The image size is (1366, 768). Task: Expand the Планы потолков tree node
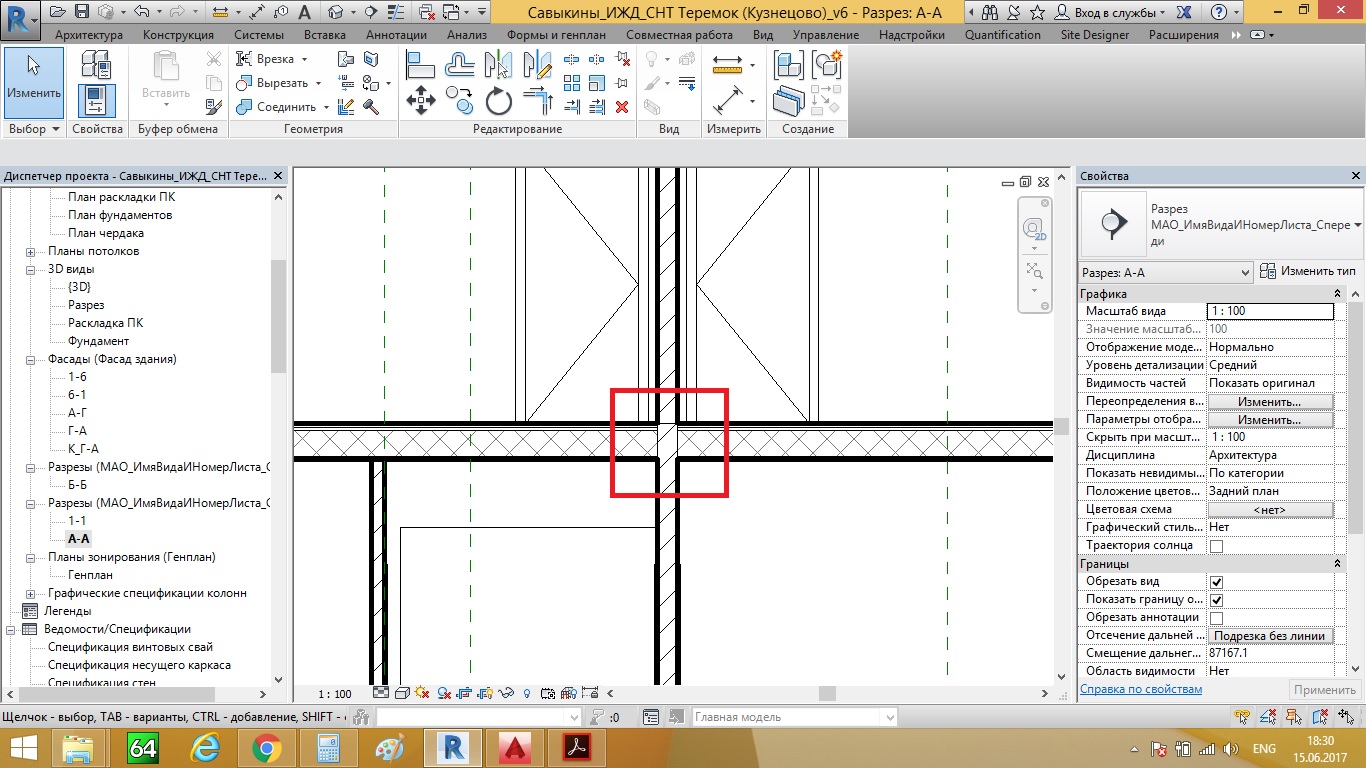click(x=30, y=251)
